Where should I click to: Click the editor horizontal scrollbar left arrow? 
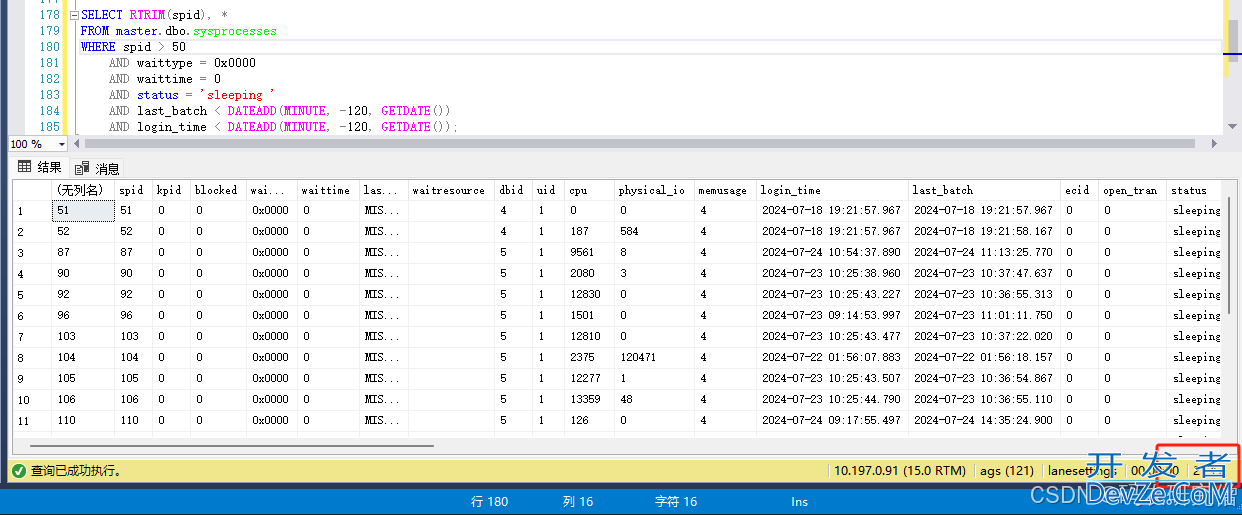pyautogui.click(x=77, y=144)
